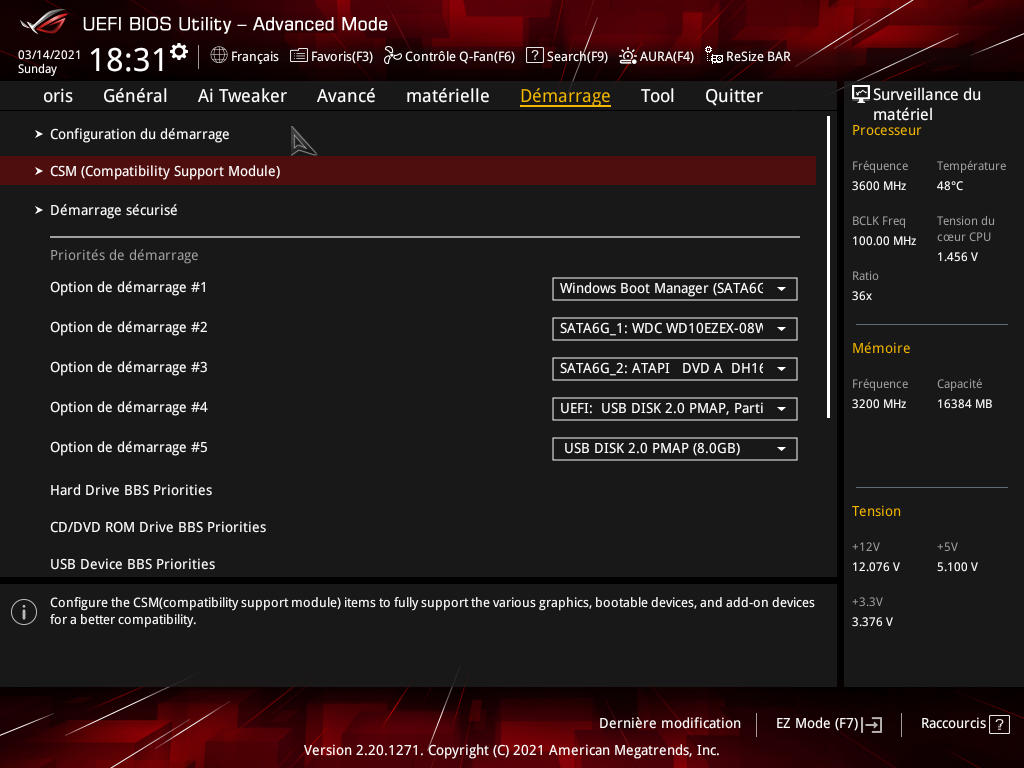Click the AURA lighting icon
The image size is (1024, 768).
click(x=628, y=56)
